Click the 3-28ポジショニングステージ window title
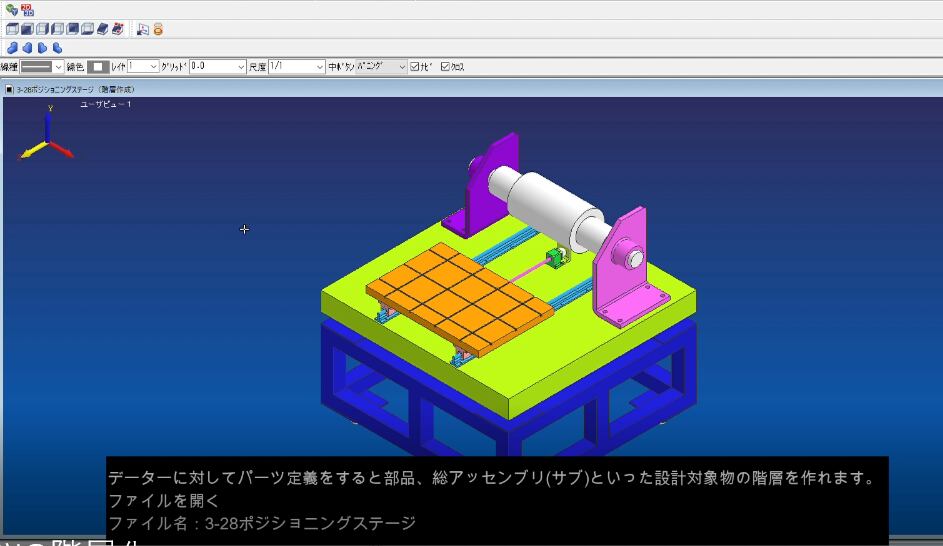Screen dimensions: 943x546 click(75, 90)
